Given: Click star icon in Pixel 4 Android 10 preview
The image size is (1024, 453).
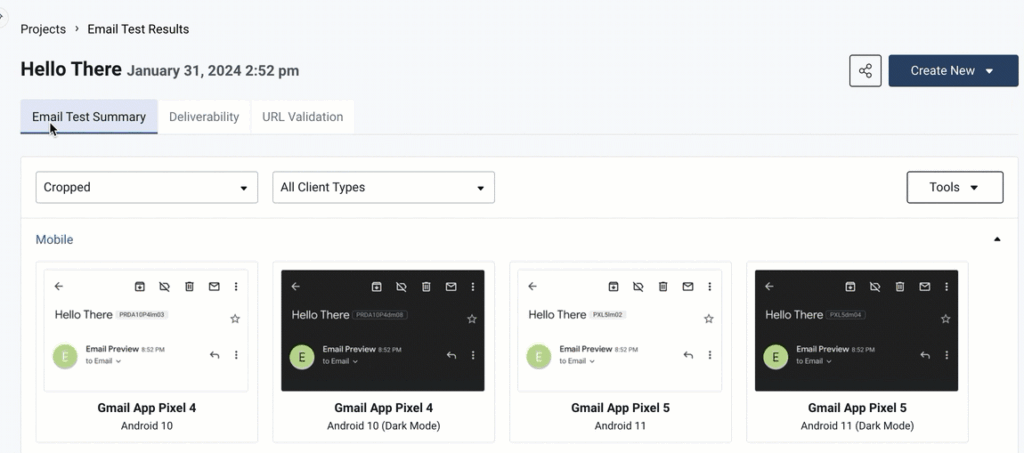Looking at the screenshot, I should 235,319.
